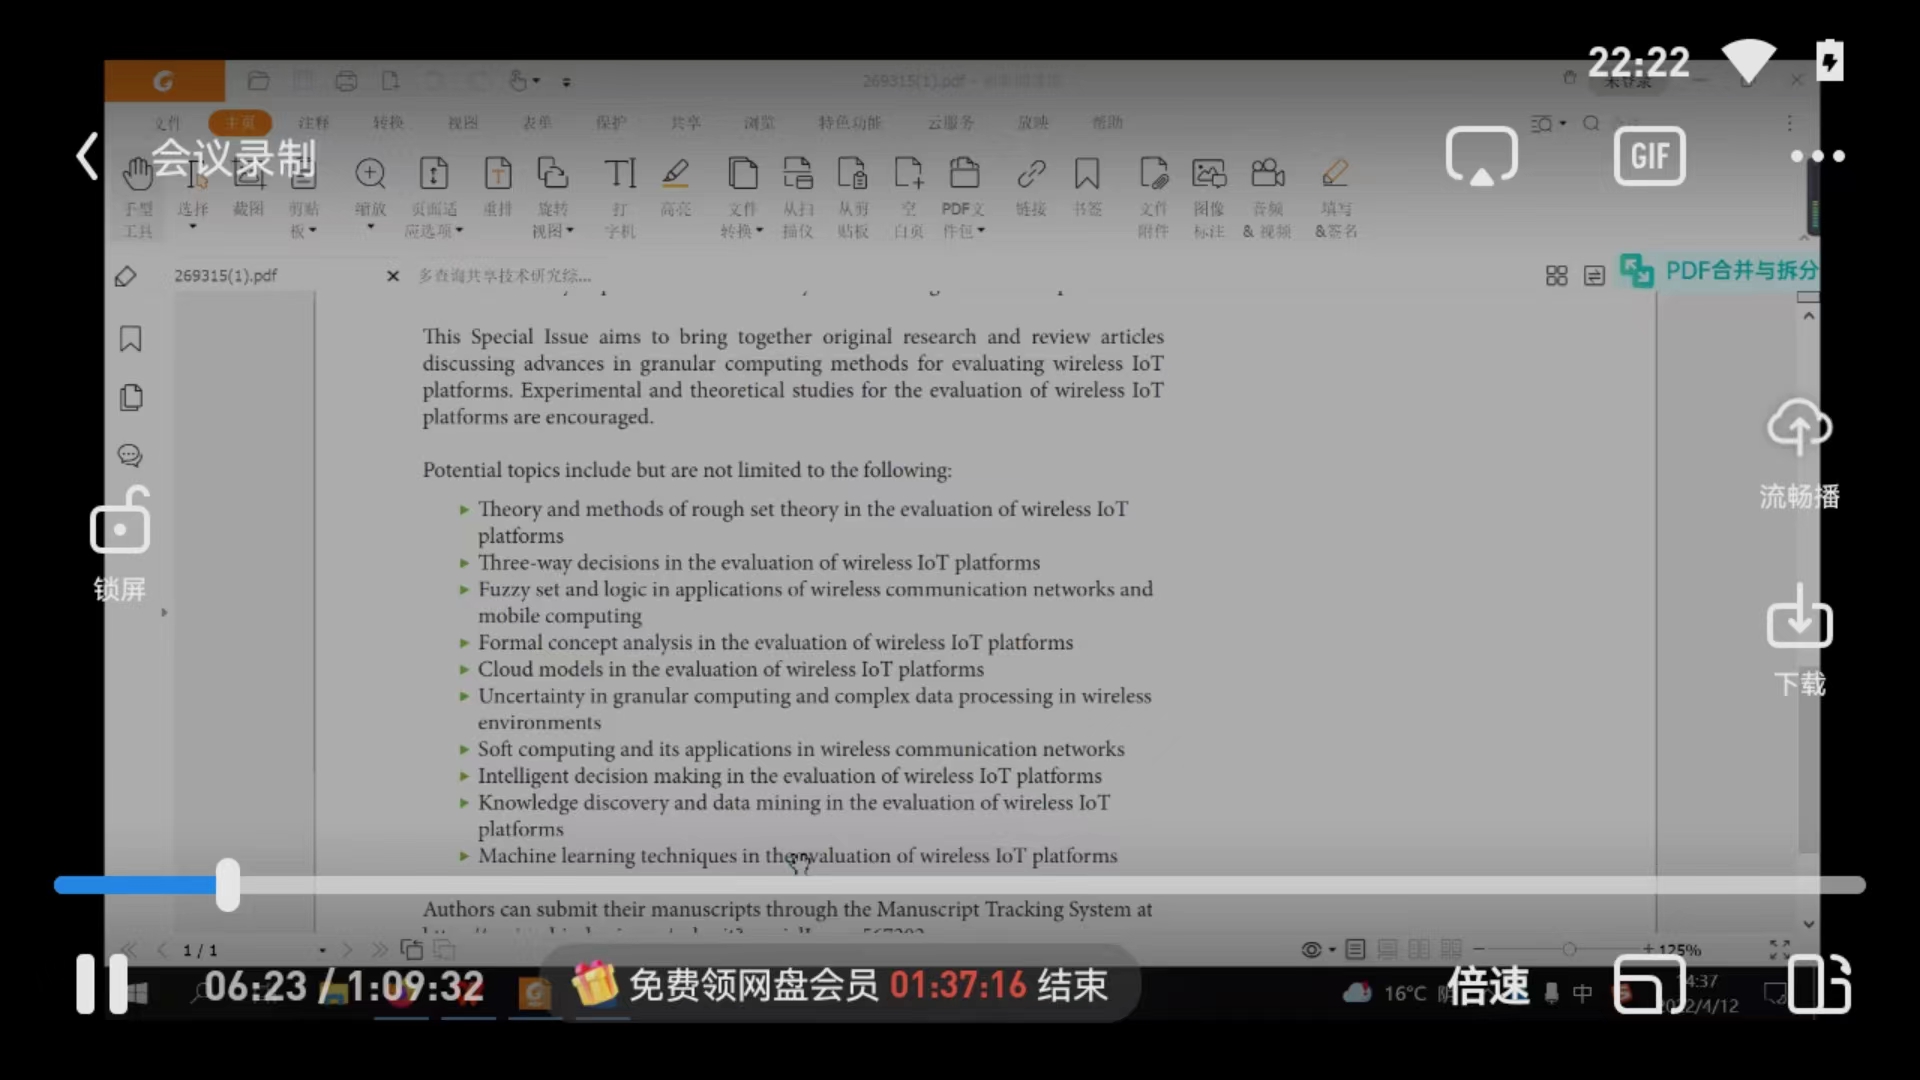Toggle the screen lock 锁屏
The width and height of the screenshot is (1920, 1080).
point(120,522)
